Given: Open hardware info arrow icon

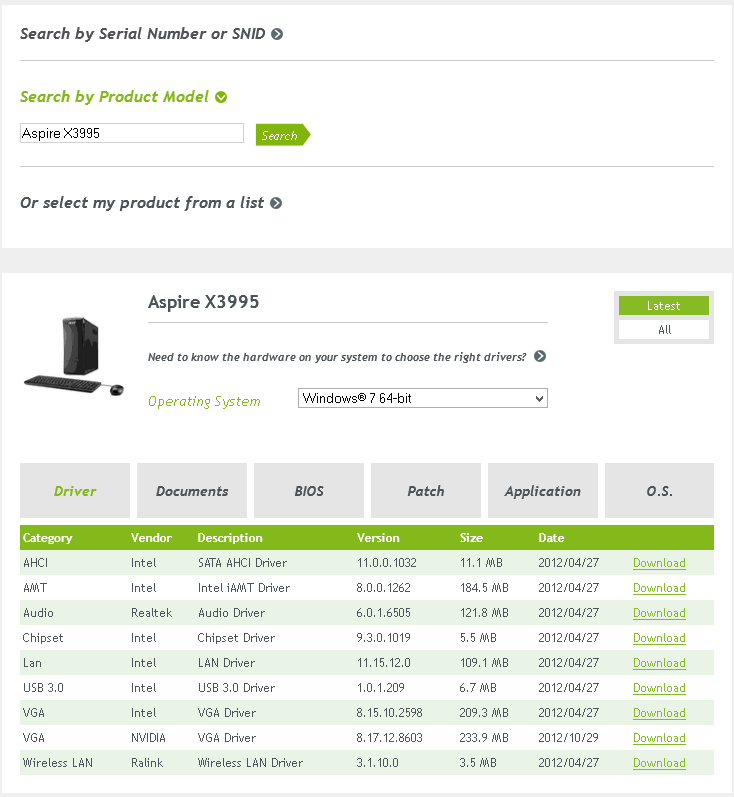Looking at the screenshot, I should tap(540, 356).
